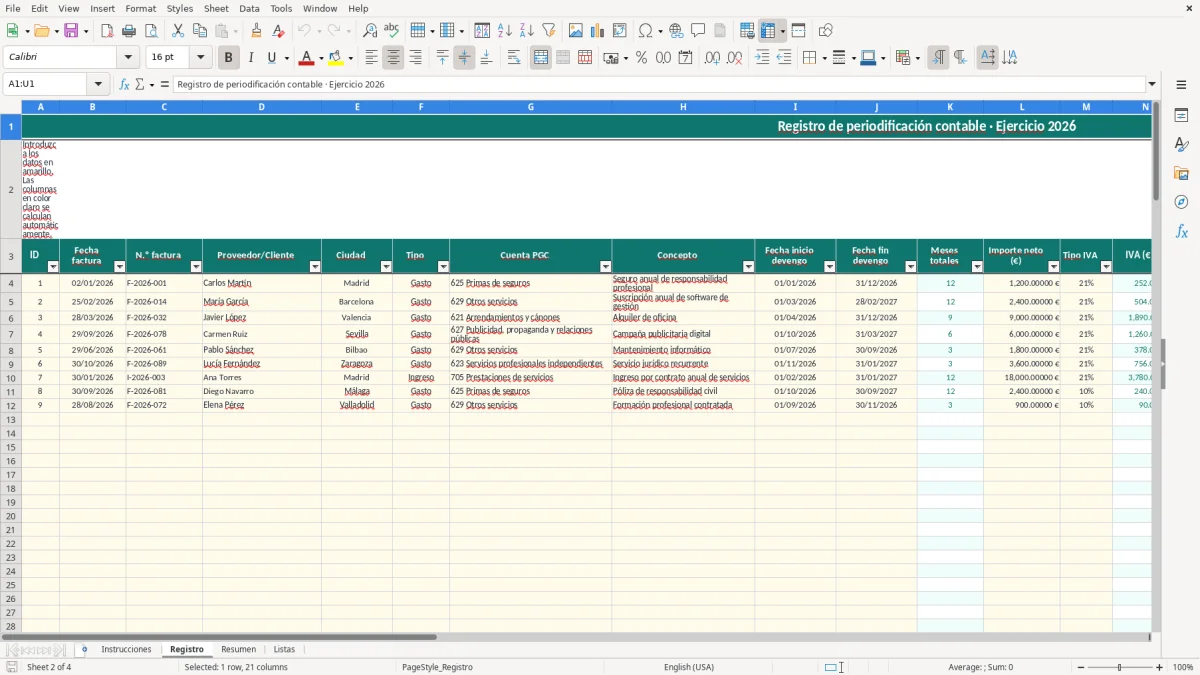Click the zoom in plus button

pyautogui.click(x=1160, y=667)
